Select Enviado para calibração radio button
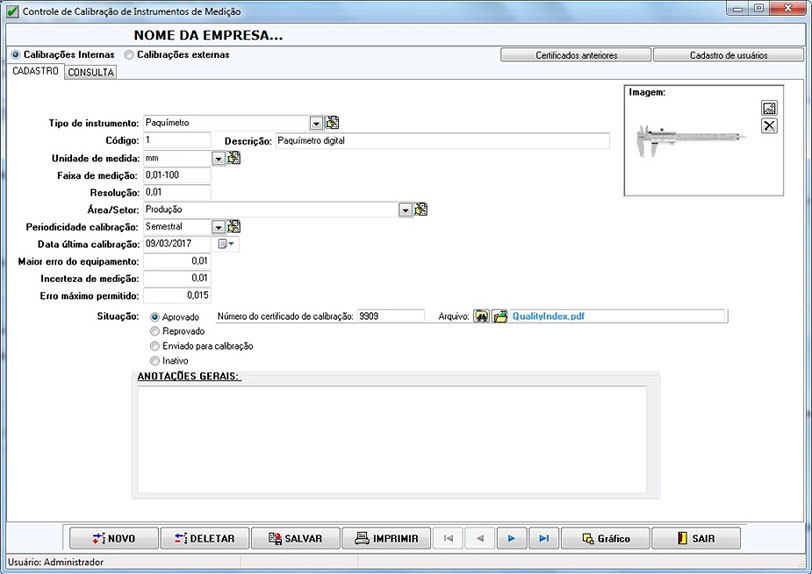 (x=154, y=346)
